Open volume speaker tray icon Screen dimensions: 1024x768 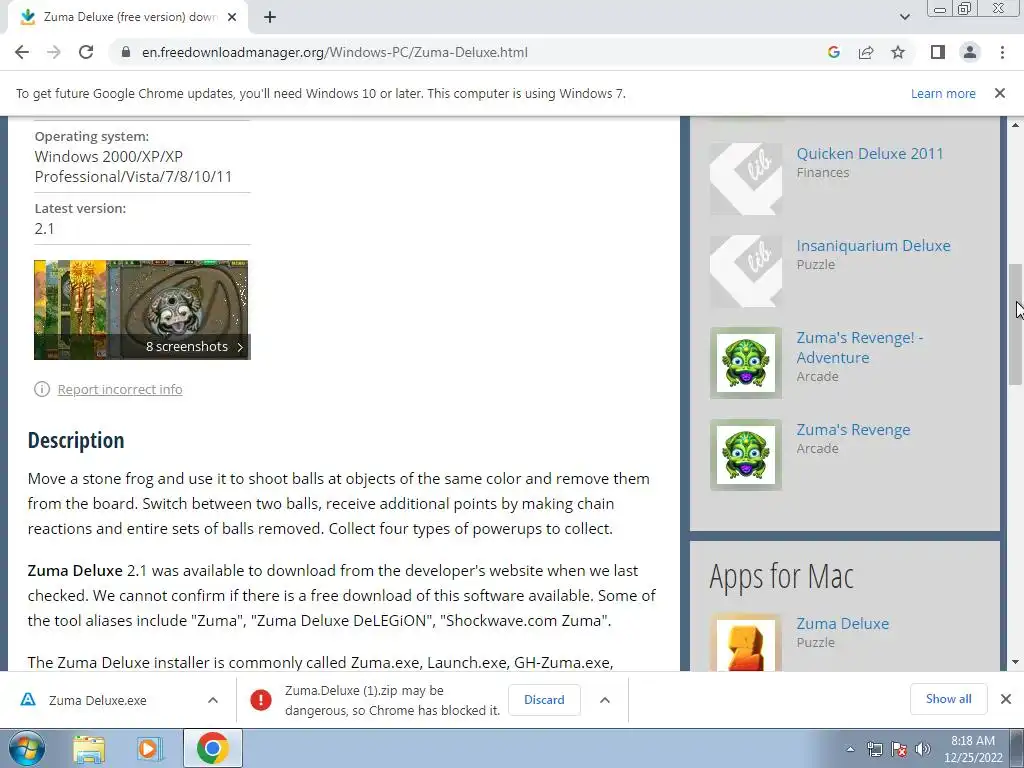tap(923, 749)
